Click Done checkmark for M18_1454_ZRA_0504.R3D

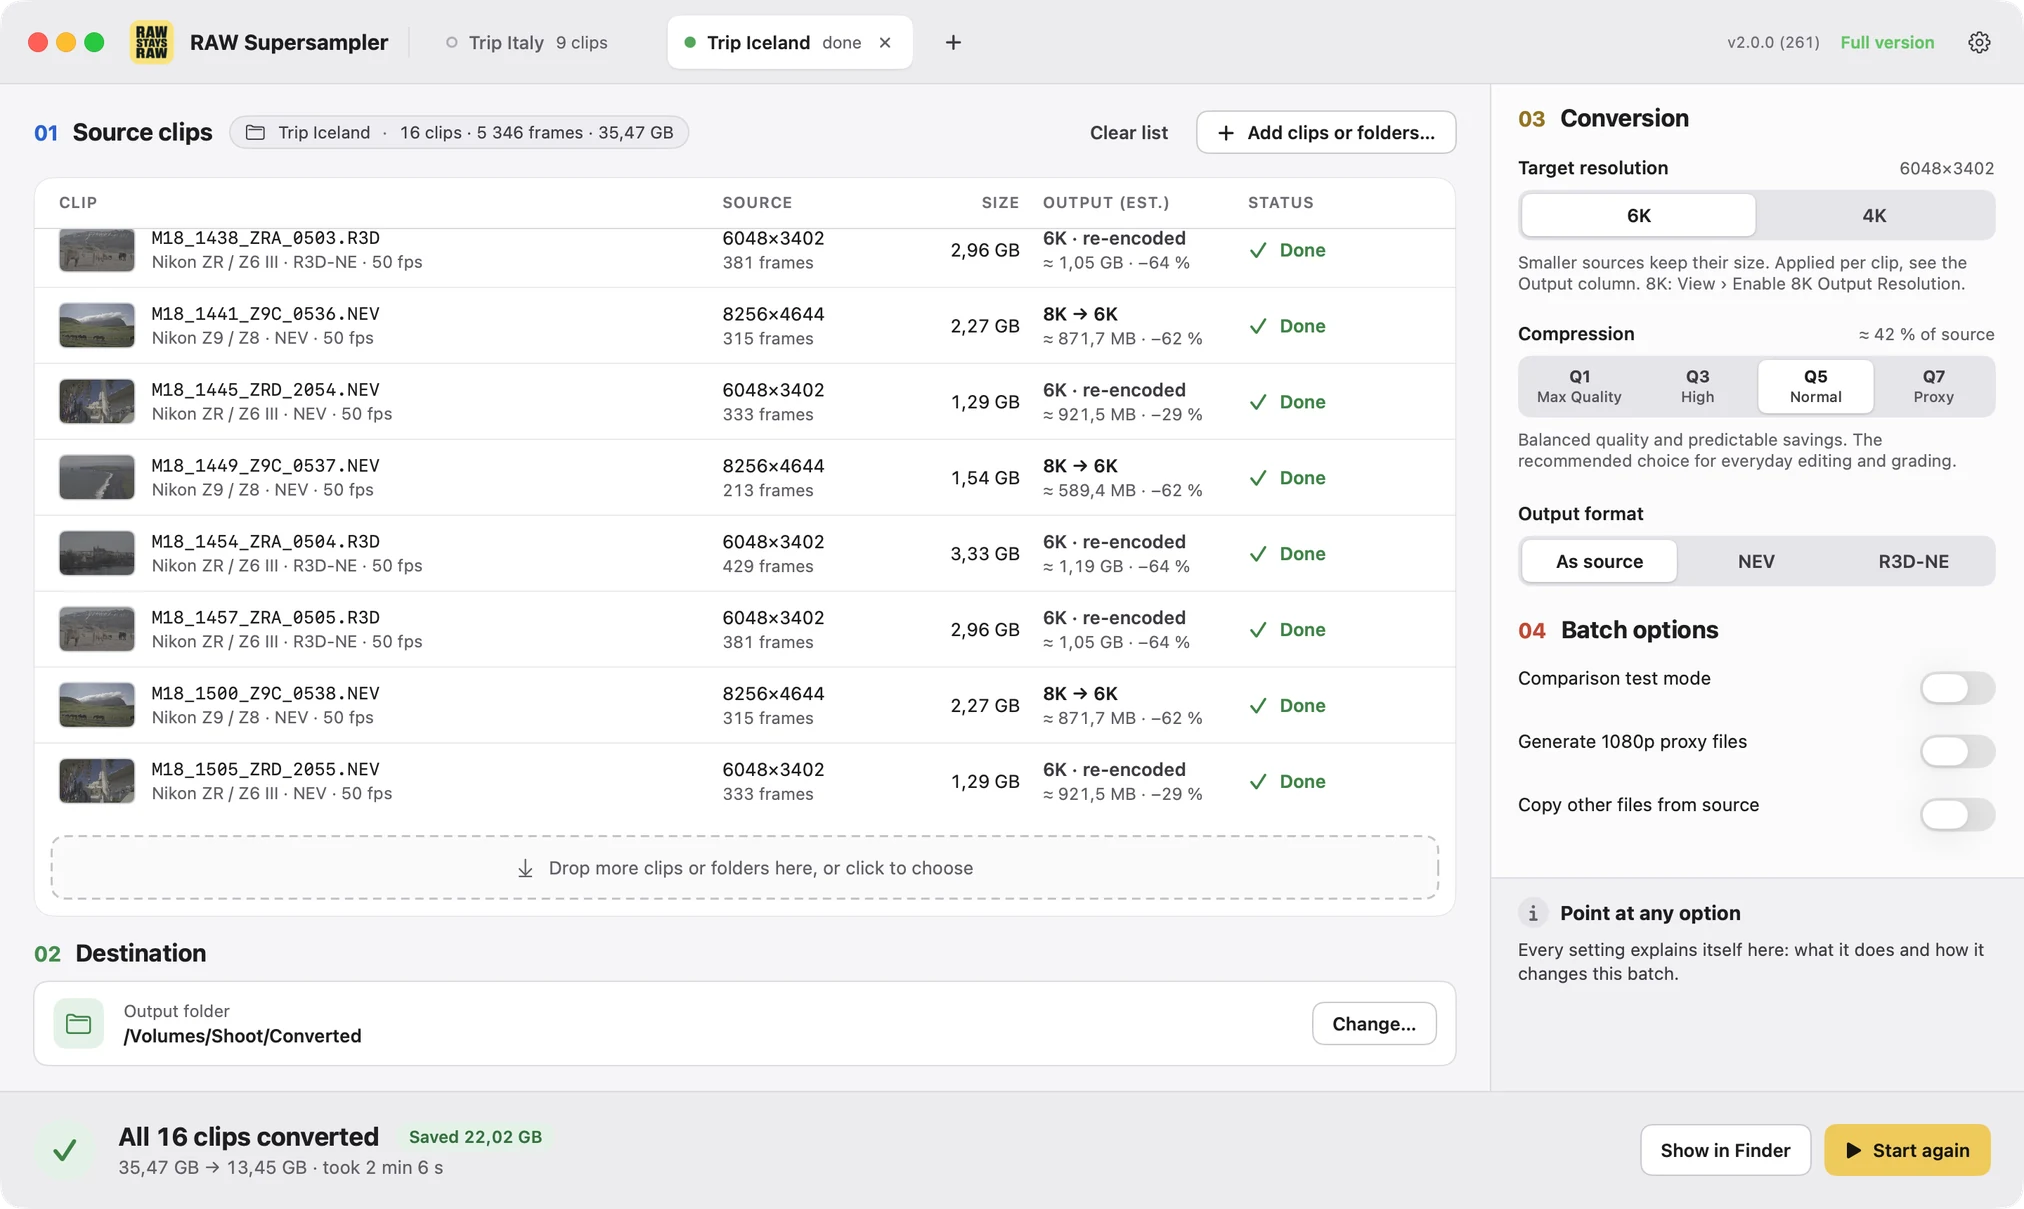click(1258, 554)
